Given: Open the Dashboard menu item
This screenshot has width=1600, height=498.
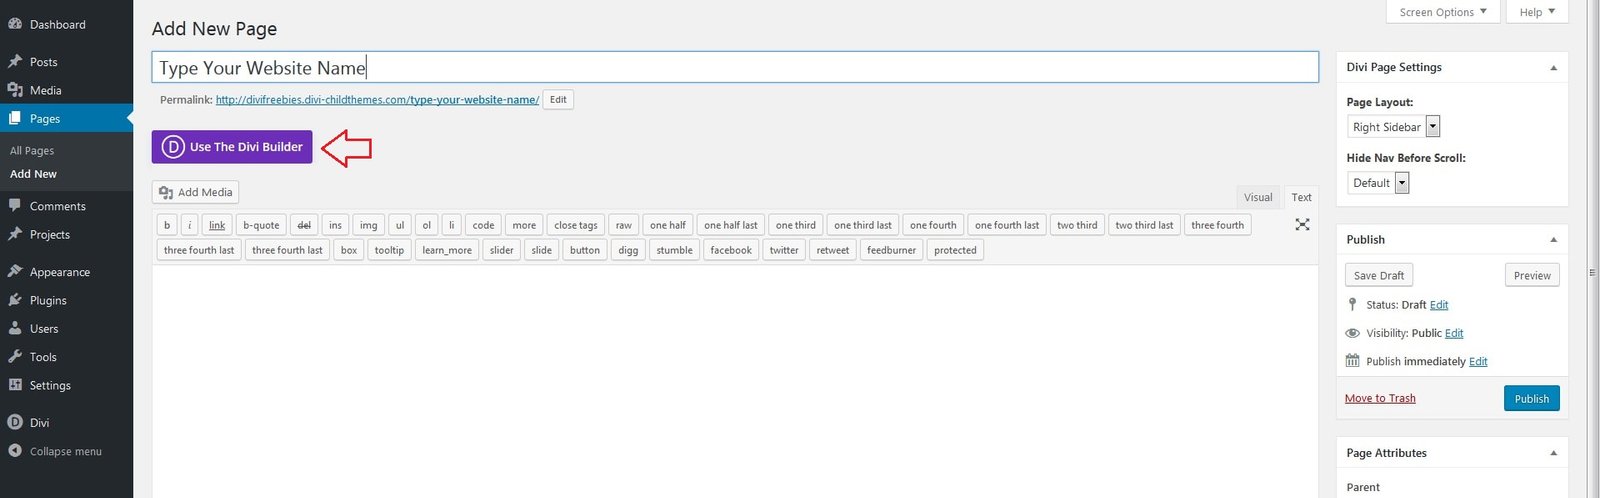Looking at the screenshot, I should point(57,24).
